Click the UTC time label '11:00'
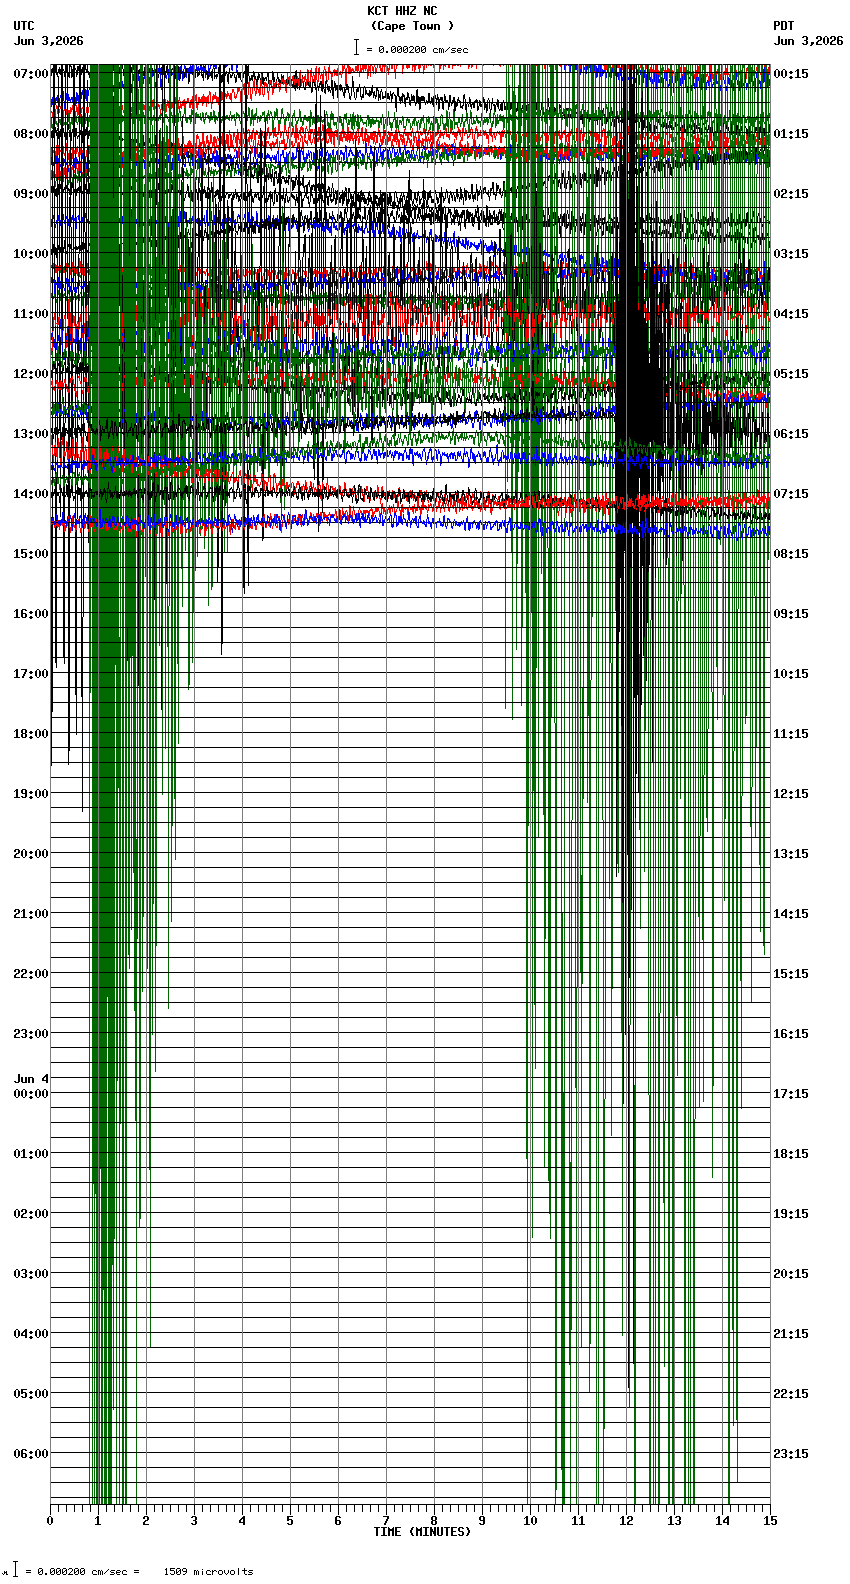 [x=31, y=314]
